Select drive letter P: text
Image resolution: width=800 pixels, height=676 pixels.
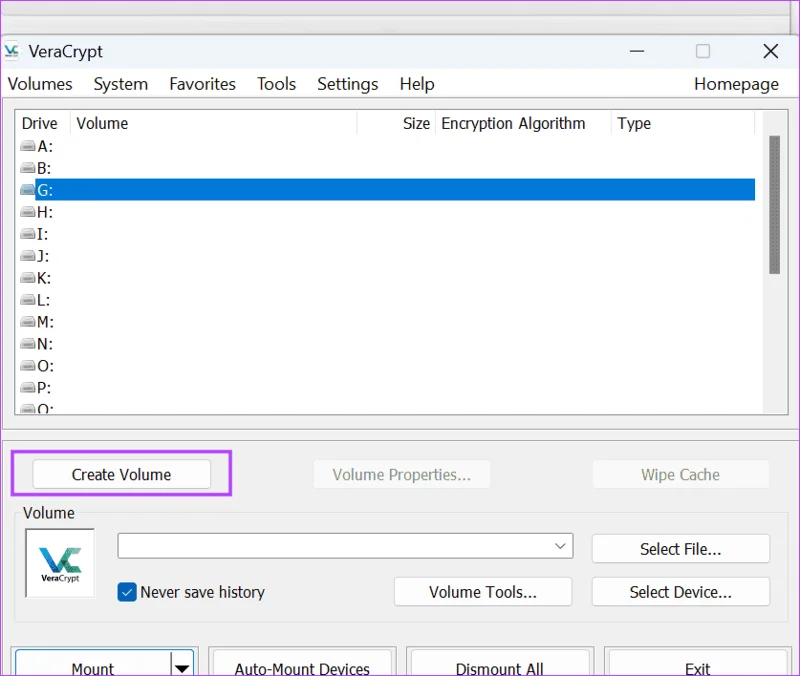[x=44, y=388]
